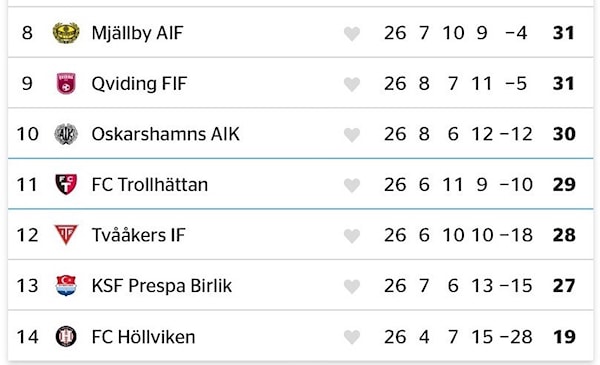Click FC Höllviken's 19 points total

(x=564, y=337)
